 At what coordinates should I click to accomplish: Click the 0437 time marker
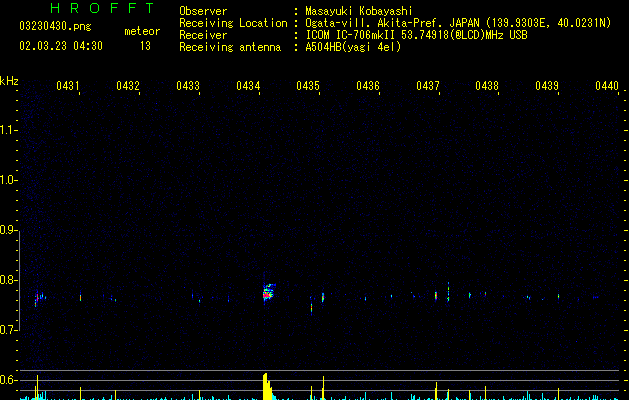click(428, 86)
